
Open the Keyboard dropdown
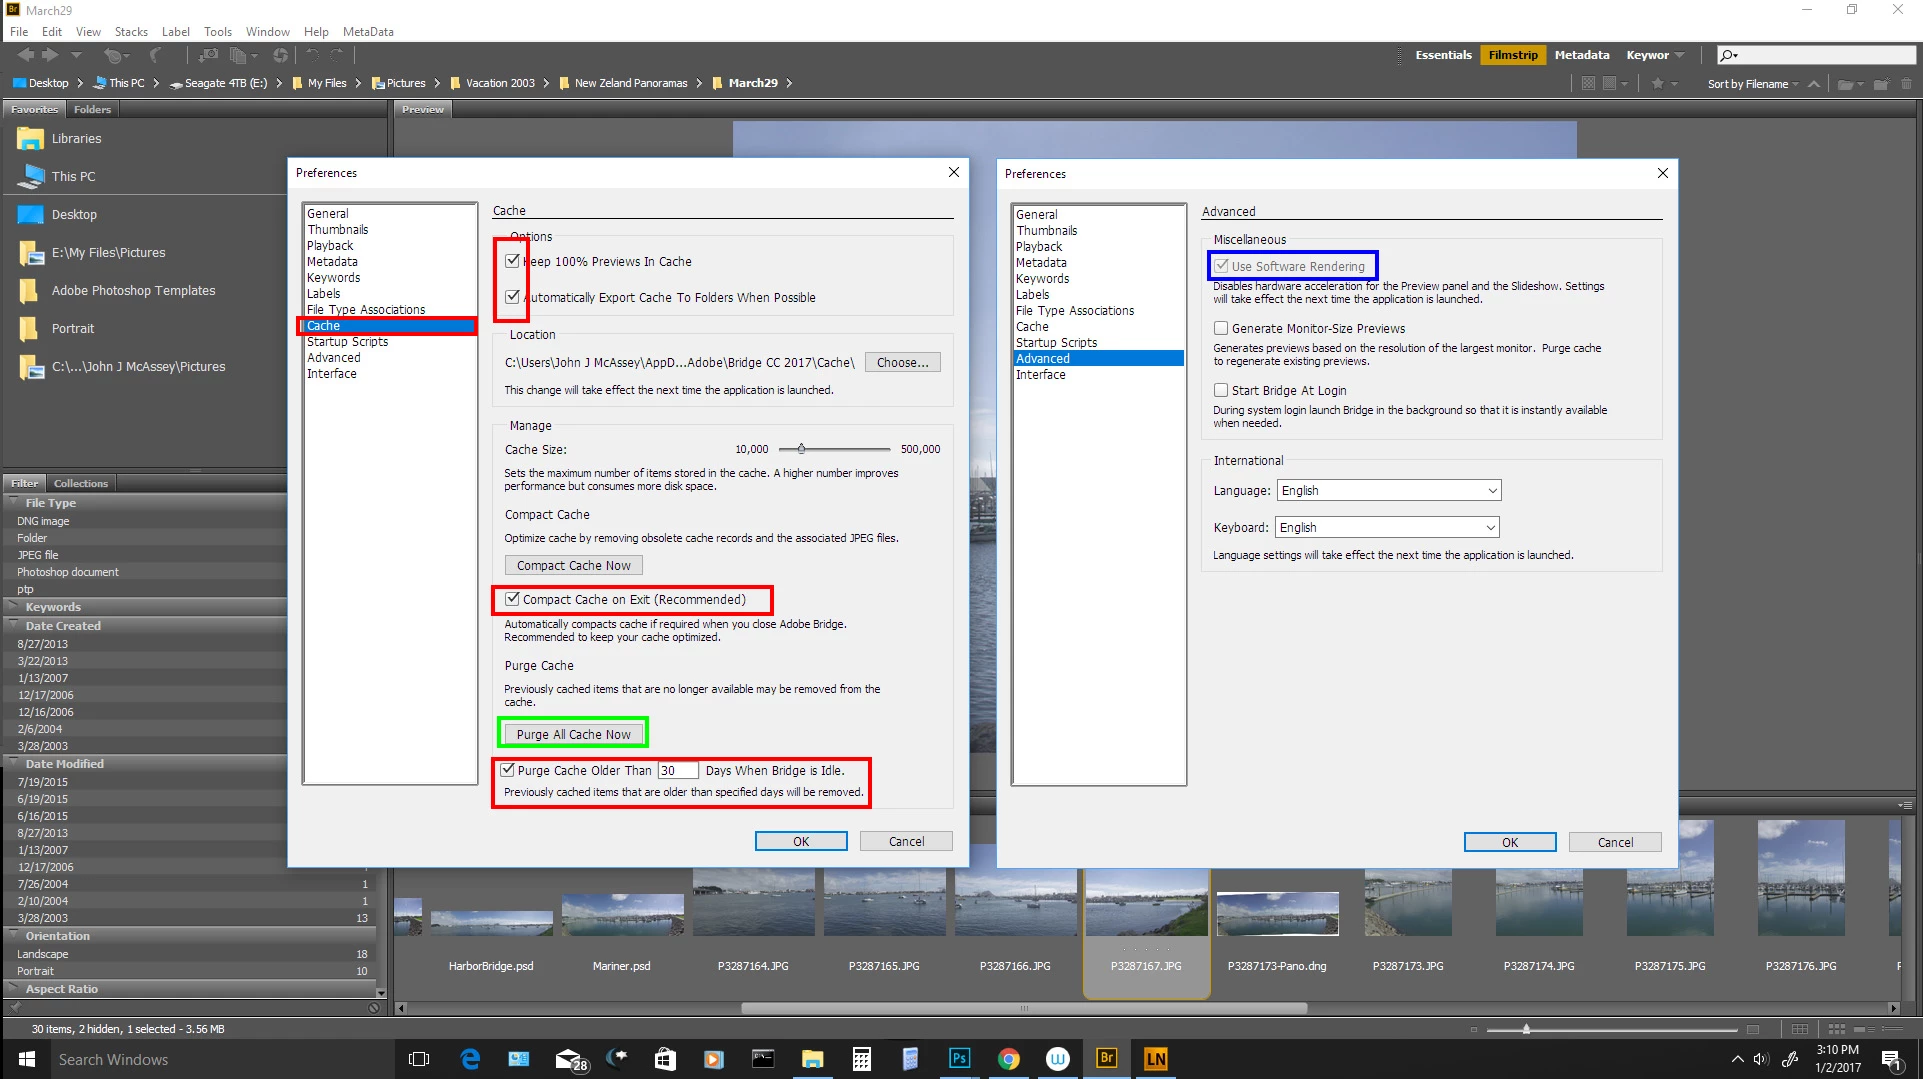tap(1387, 527)
